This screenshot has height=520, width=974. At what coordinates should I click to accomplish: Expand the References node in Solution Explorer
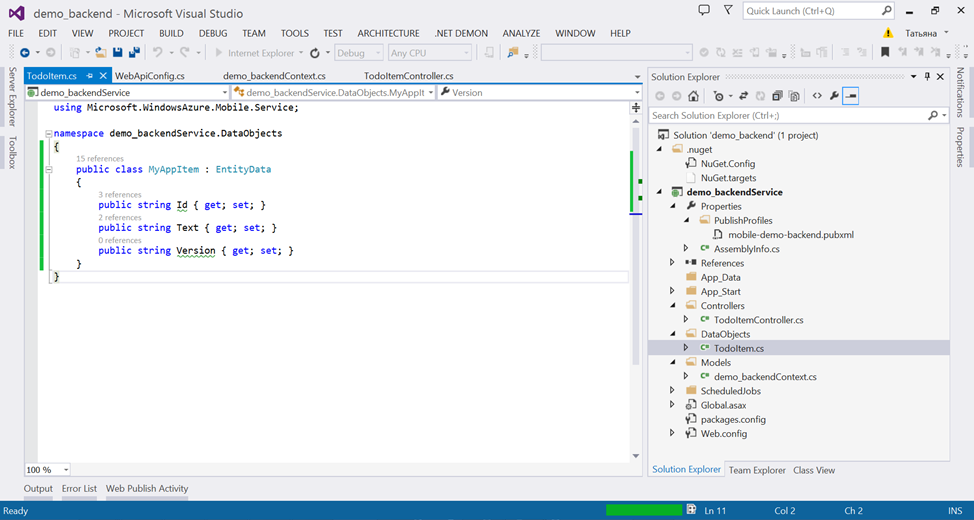(673, 263)
